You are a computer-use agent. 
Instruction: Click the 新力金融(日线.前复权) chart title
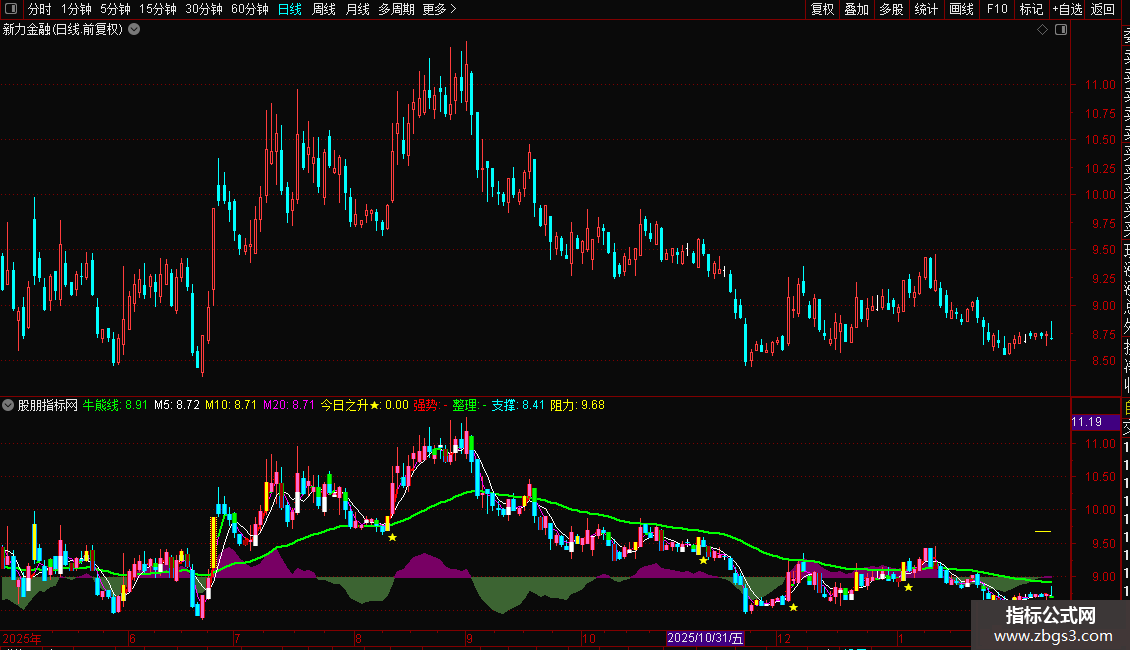click(x=63, y=30)
